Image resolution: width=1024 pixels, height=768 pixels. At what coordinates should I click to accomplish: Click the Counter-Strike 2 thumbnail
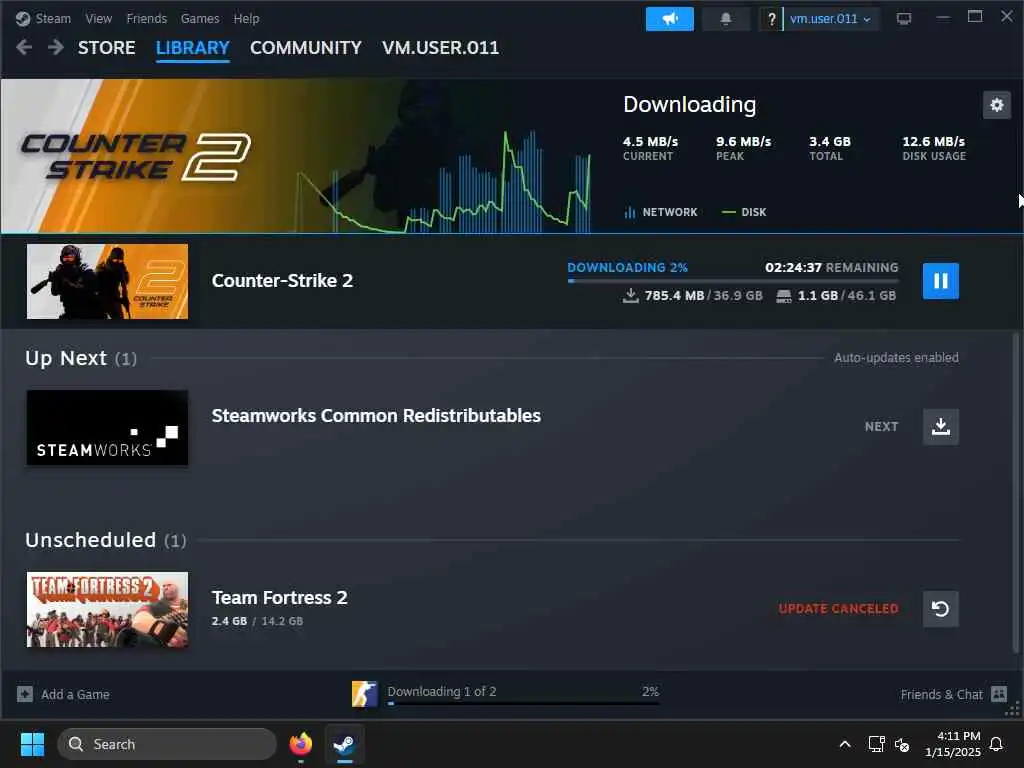coord(107,281)
